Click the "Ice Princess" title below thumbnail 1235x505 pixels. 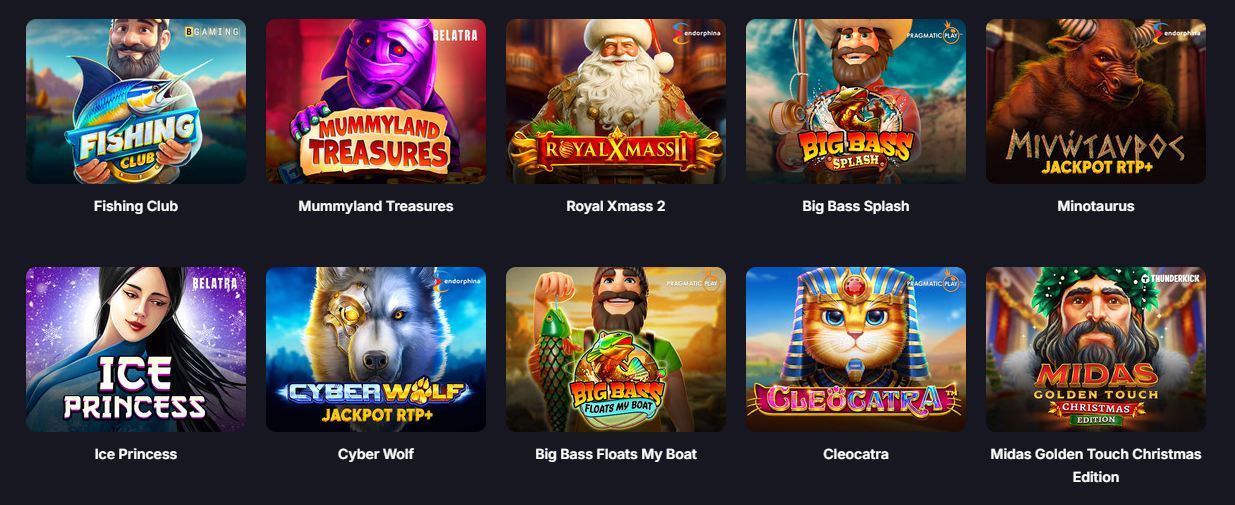point(136,454)
